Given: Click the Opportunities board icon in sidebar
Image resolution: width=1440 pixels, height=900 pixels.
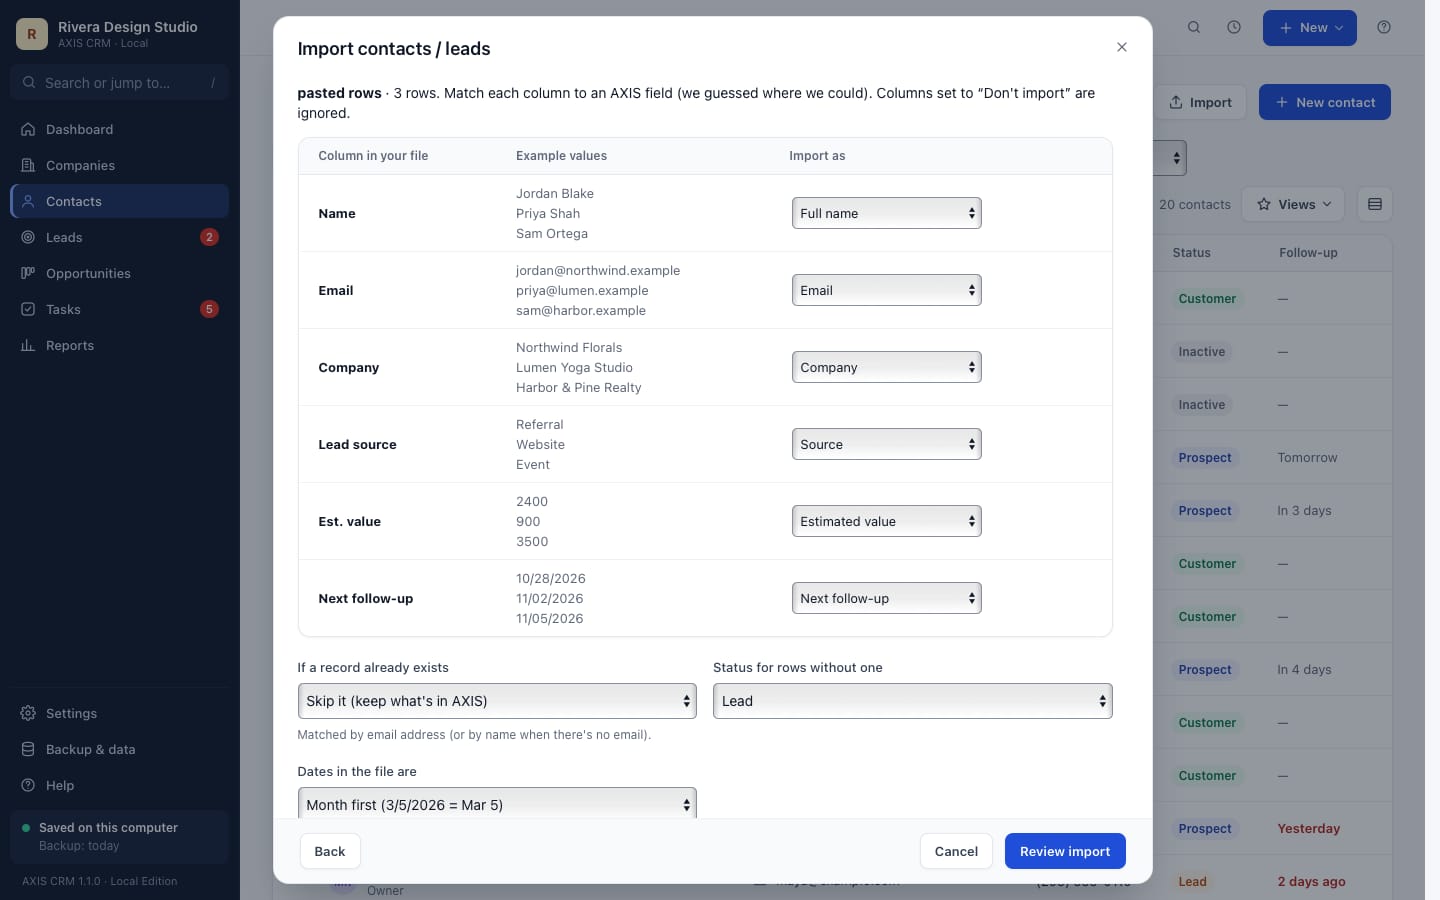Looking at the screenshot, I should coord(28,273).
